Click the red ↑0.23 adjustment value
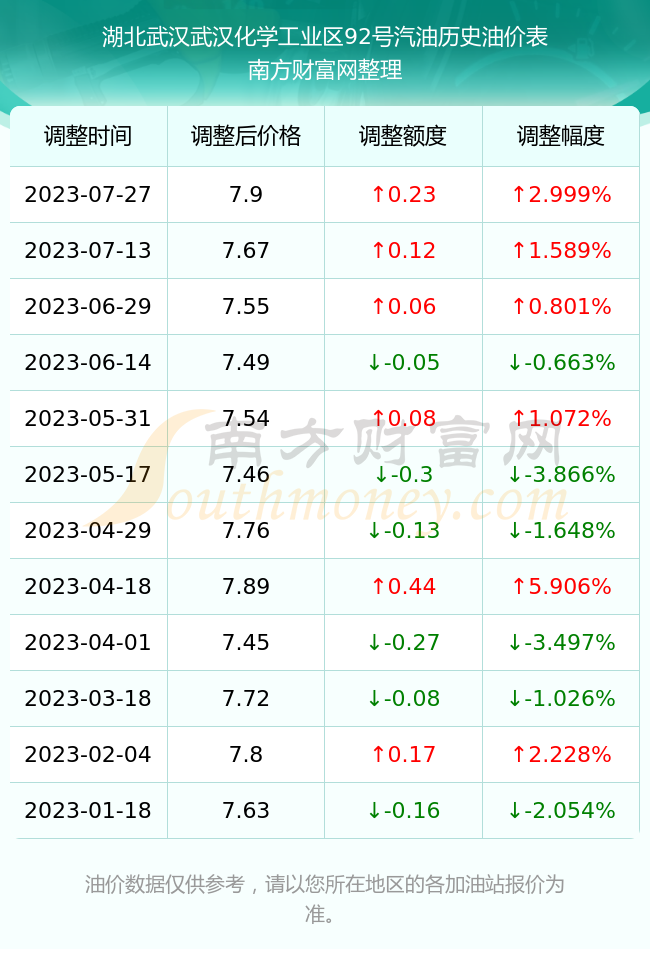 tap(403, 194)
